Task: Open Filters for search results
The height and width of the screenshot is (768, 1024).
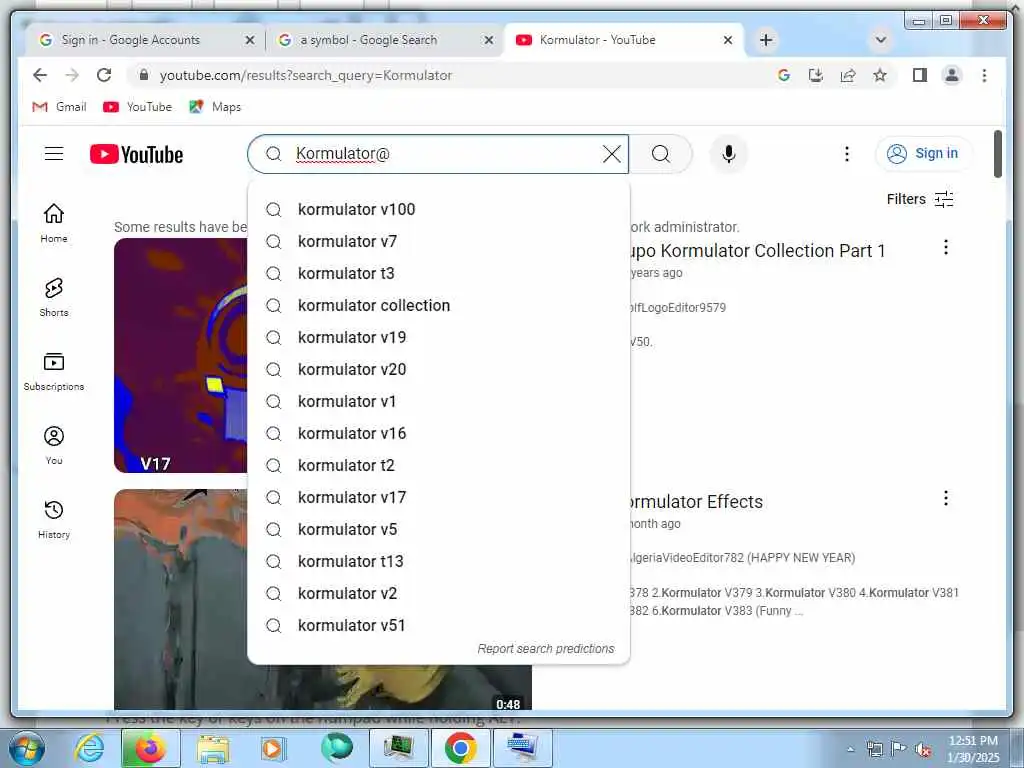Action: tap(920, 199)
